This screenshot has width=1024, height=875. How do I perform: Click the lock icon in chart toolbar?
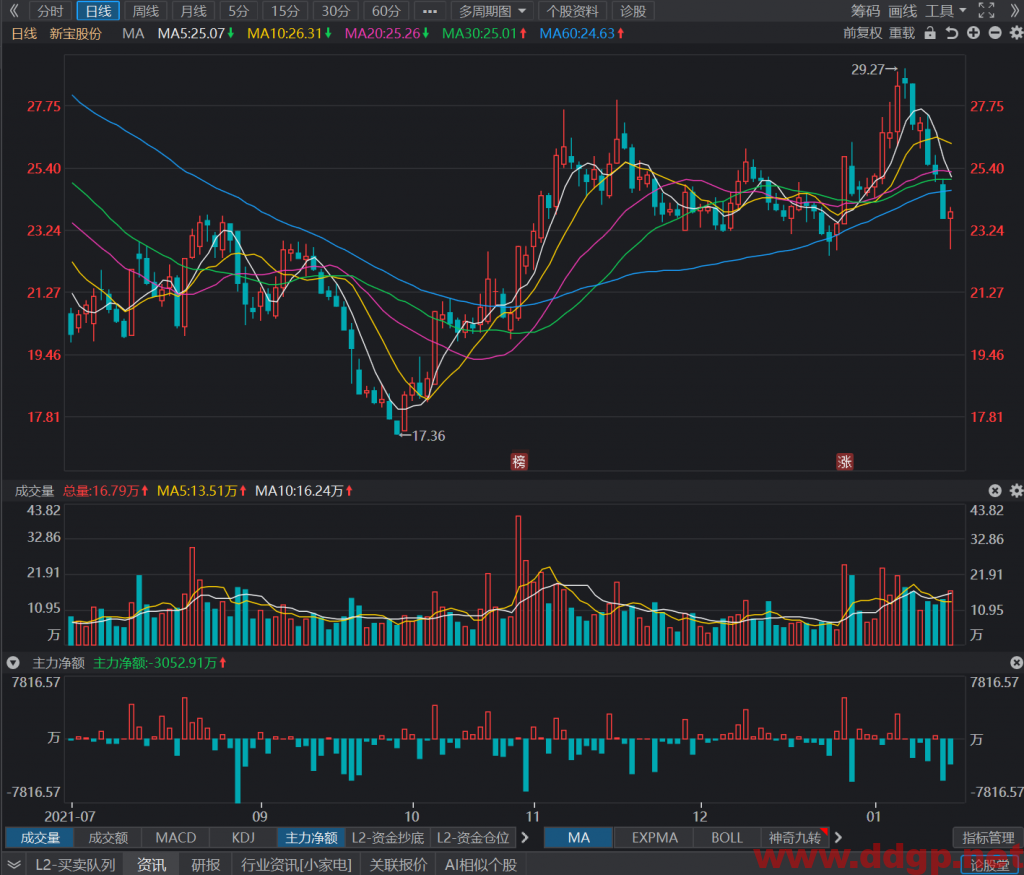coord(930,33)
